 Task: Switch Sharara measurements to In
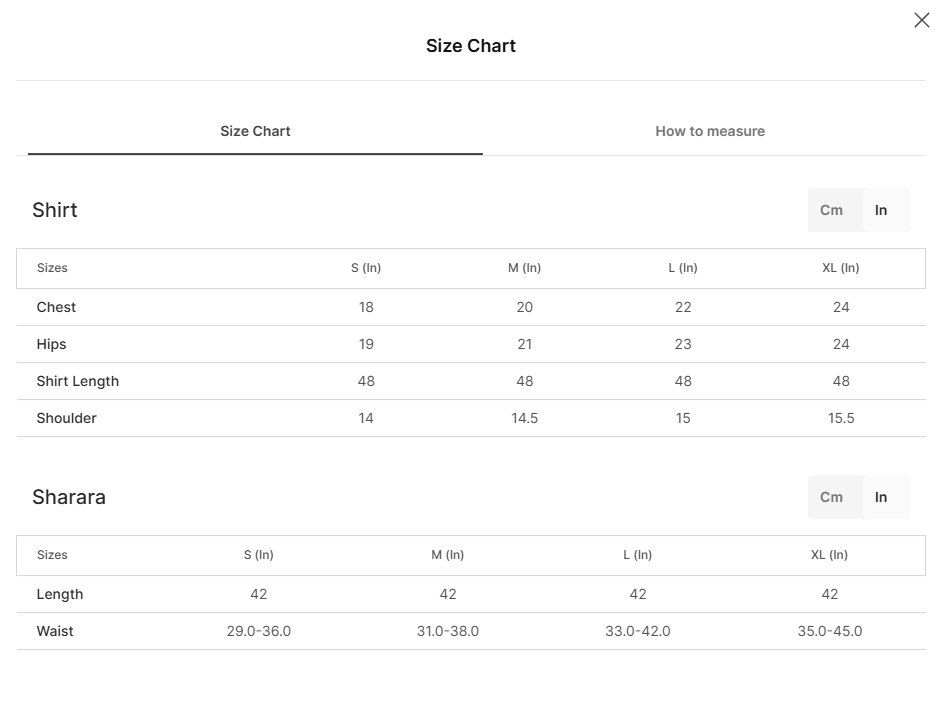pyautogui.click(x=881, y=497)
